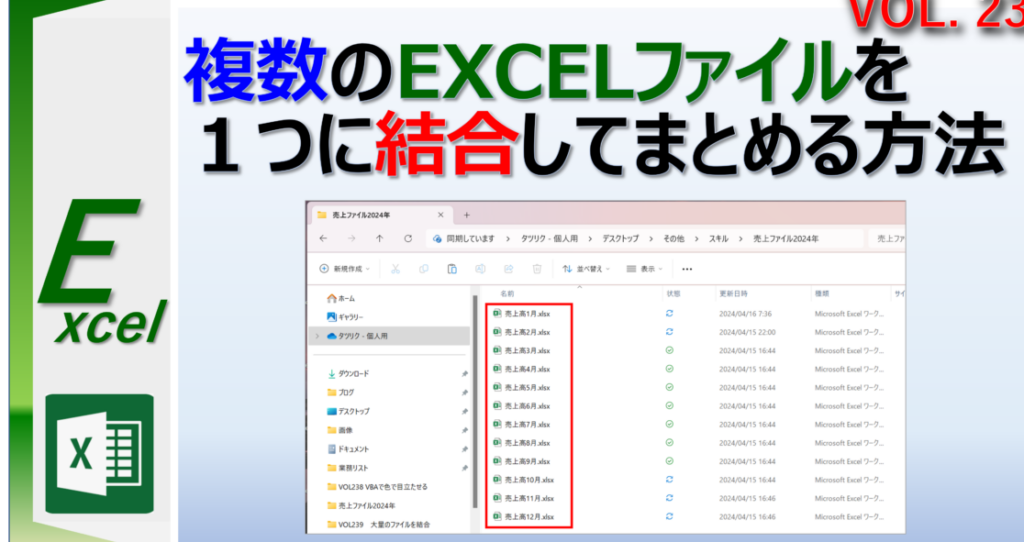Screen dimensions: 1024x542
Task: Click タツリク - 個人用 in the address bar
Action: click(x=549, y=239)
